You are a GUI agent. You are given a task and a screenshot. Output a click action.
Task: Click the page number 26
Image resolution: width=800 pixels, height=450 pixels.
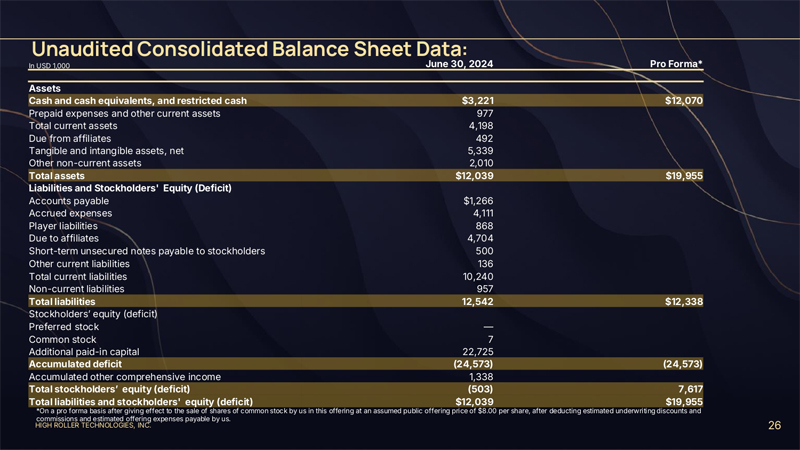click(x=774, y=426)
